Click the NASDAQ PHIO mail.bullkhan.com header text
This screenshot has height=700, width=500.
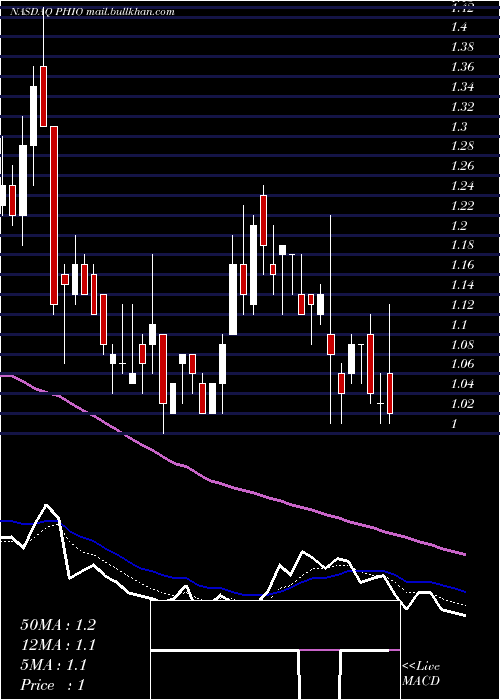point(92,12)
